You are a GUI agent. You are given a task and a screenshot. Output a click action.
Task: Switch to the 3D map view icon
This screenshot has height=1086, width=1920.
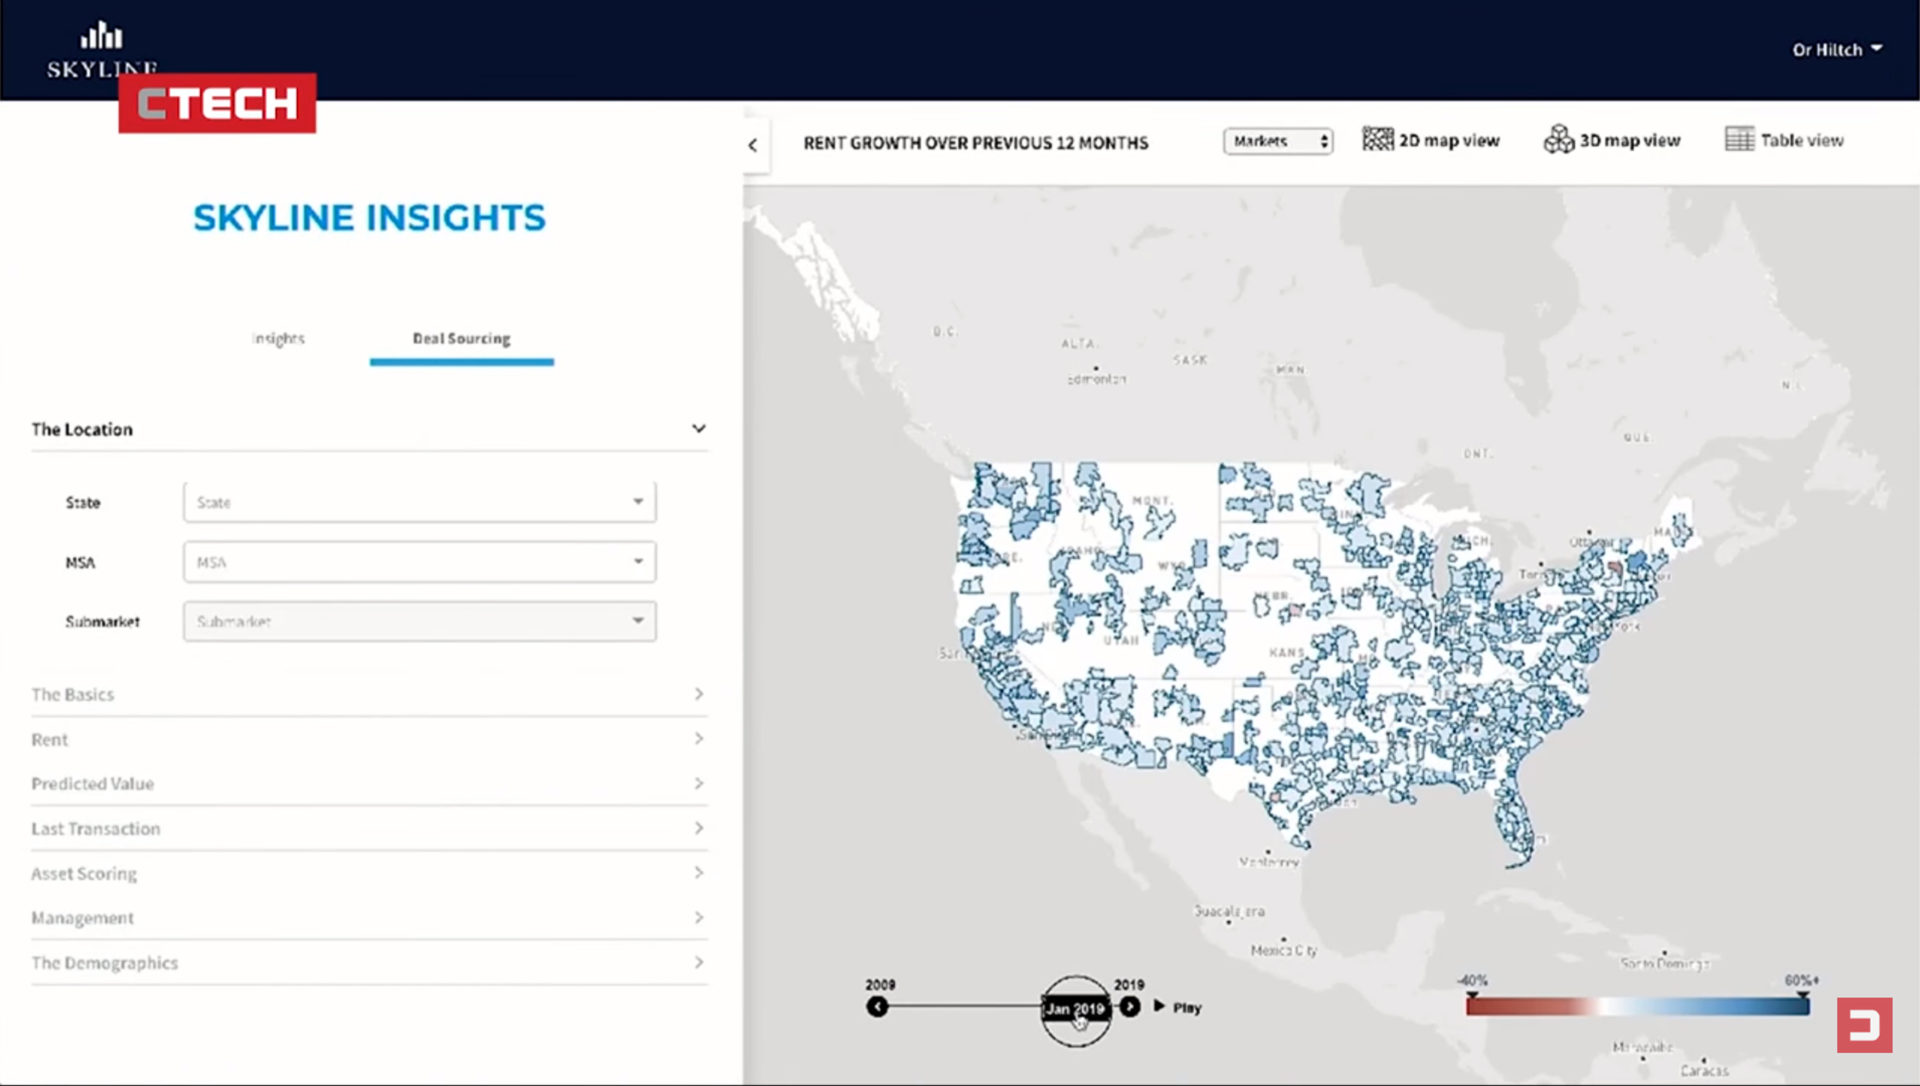click(1558, 140)
